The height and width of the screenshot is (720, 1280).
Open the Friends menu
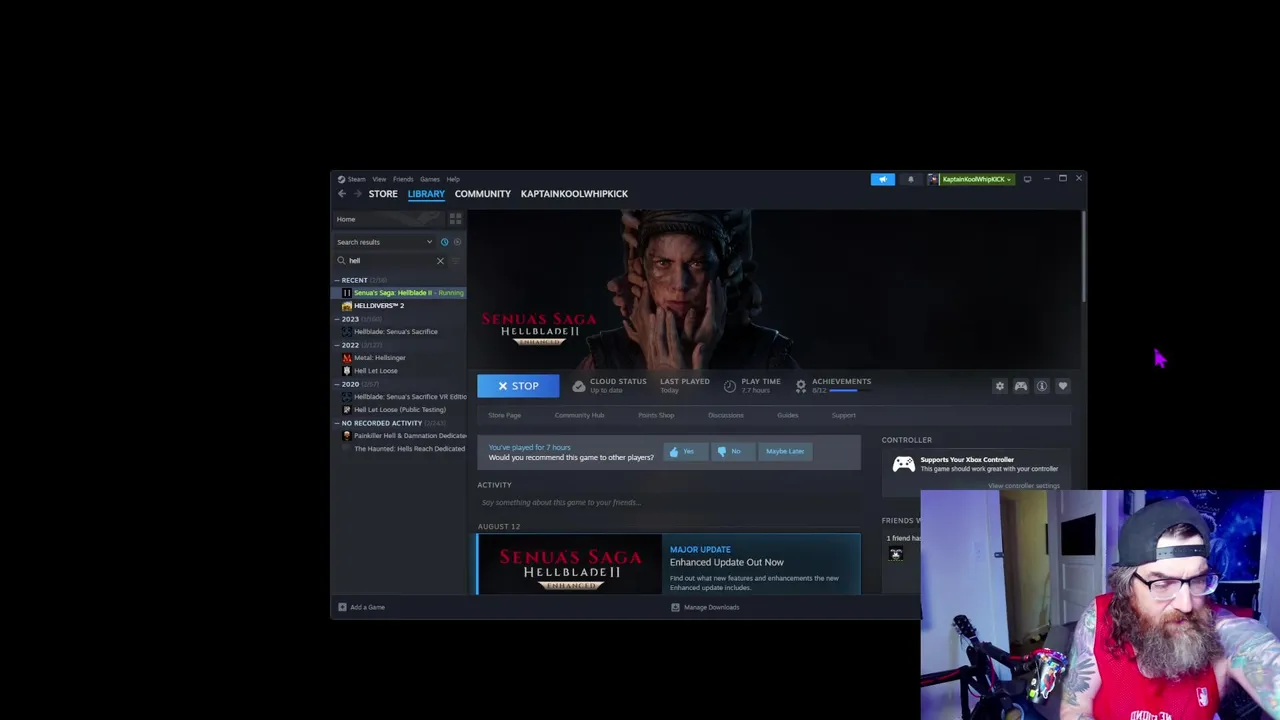(403, 179)
